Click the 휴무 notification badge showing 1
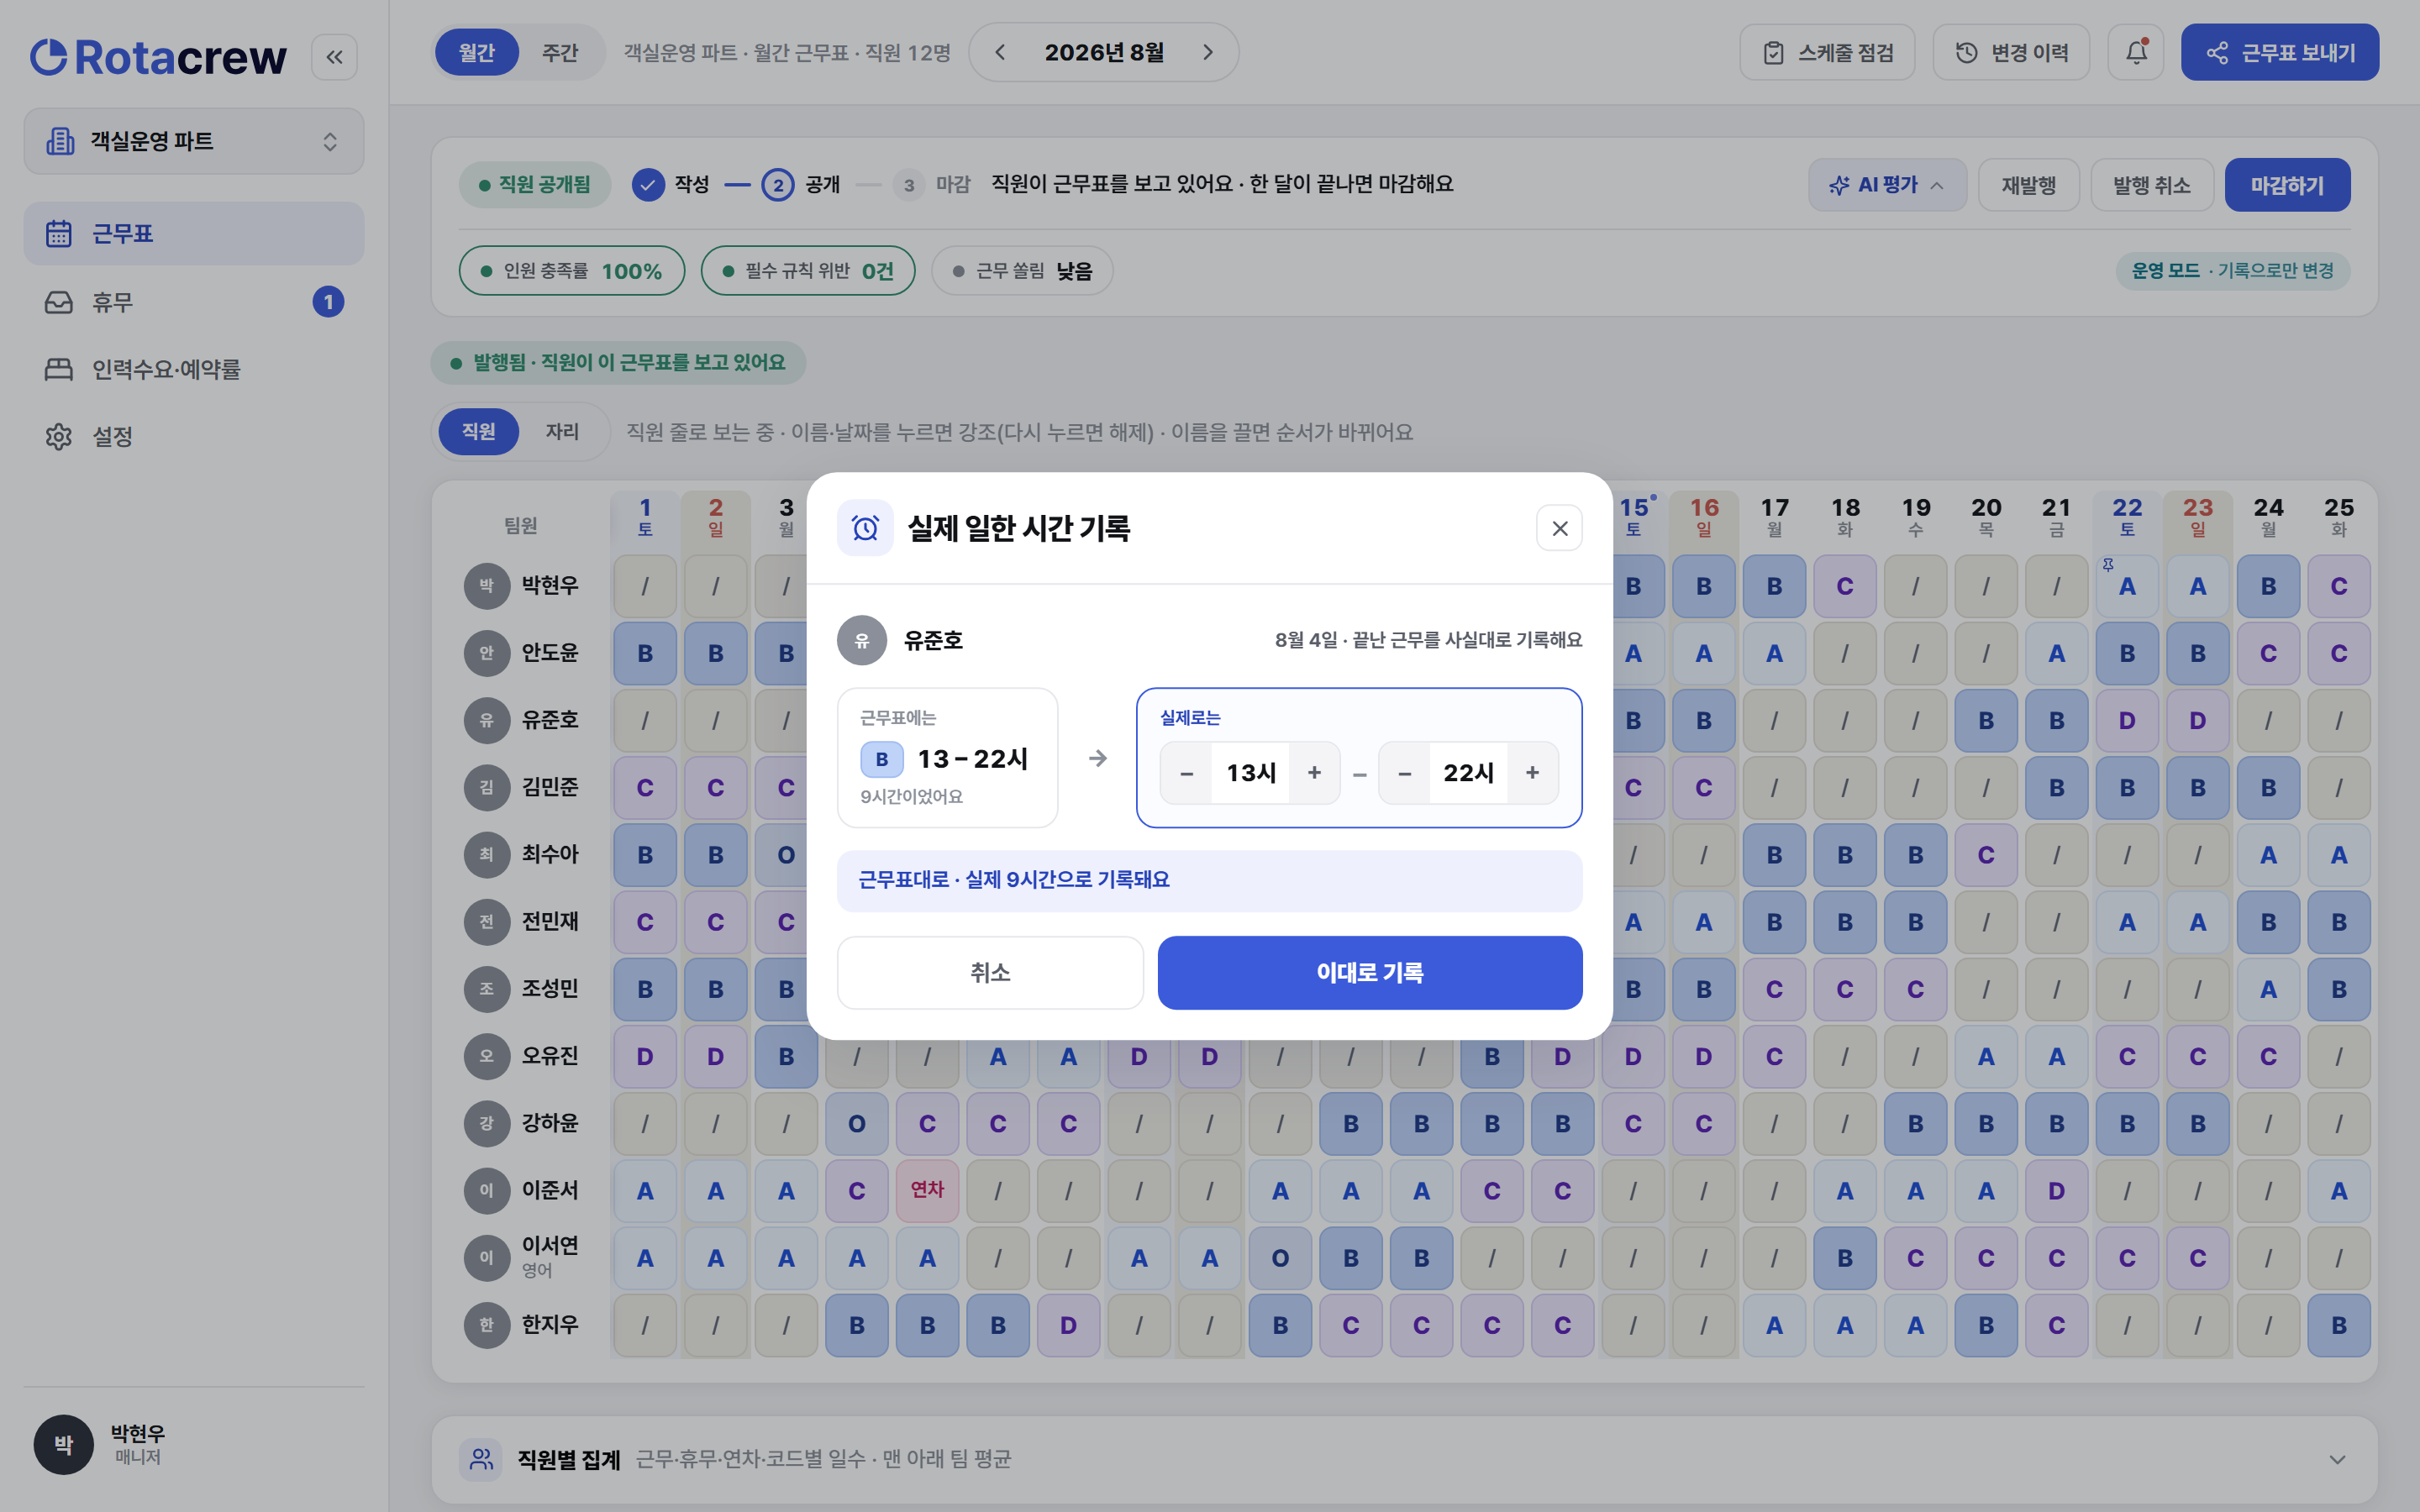 pyautogui.click(x=328, y=301)
